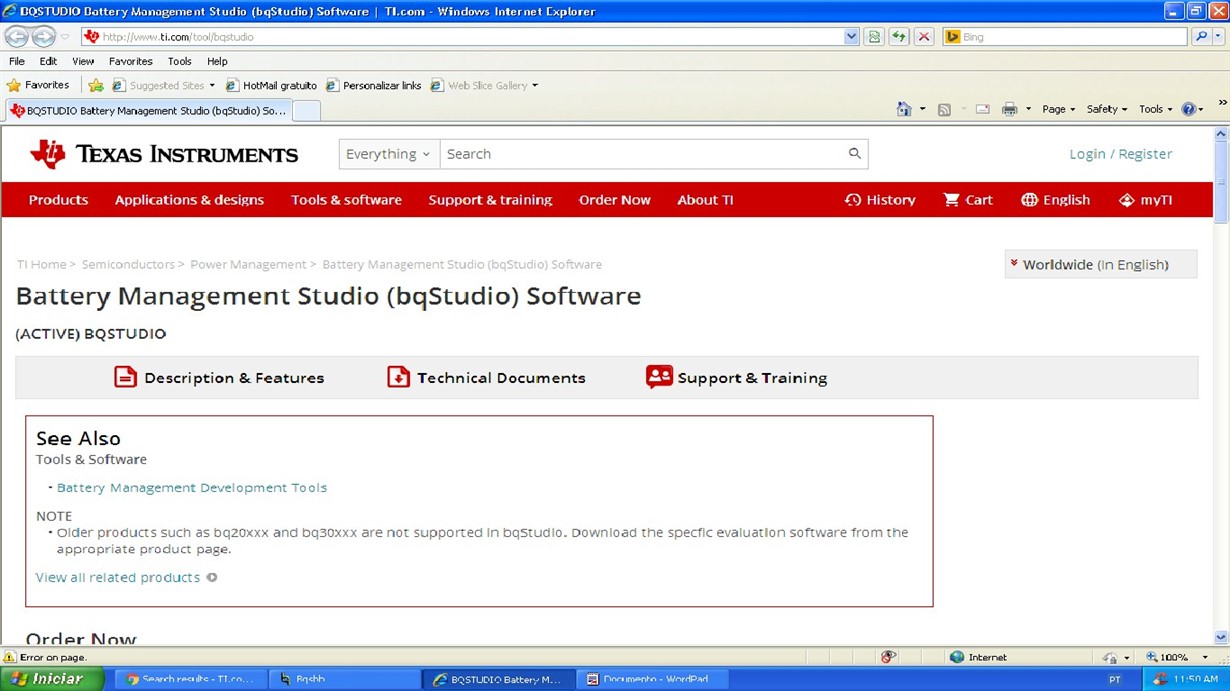Image resolution: width=1230 pixels, height=691 pixels.
Task: Click the Texas Instruments logo
Action: pyautogui.click(x=164, y=154)
